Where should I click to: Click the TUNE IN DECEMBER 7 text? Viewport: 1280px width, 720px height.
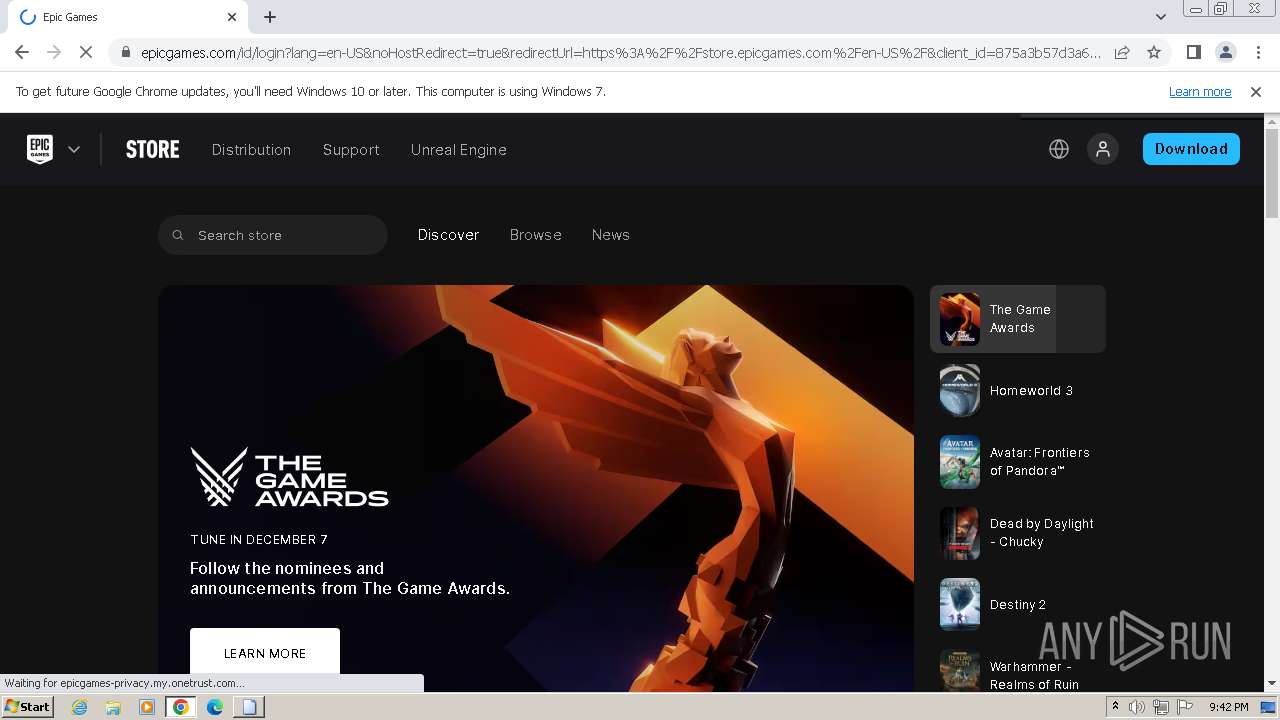259,539
